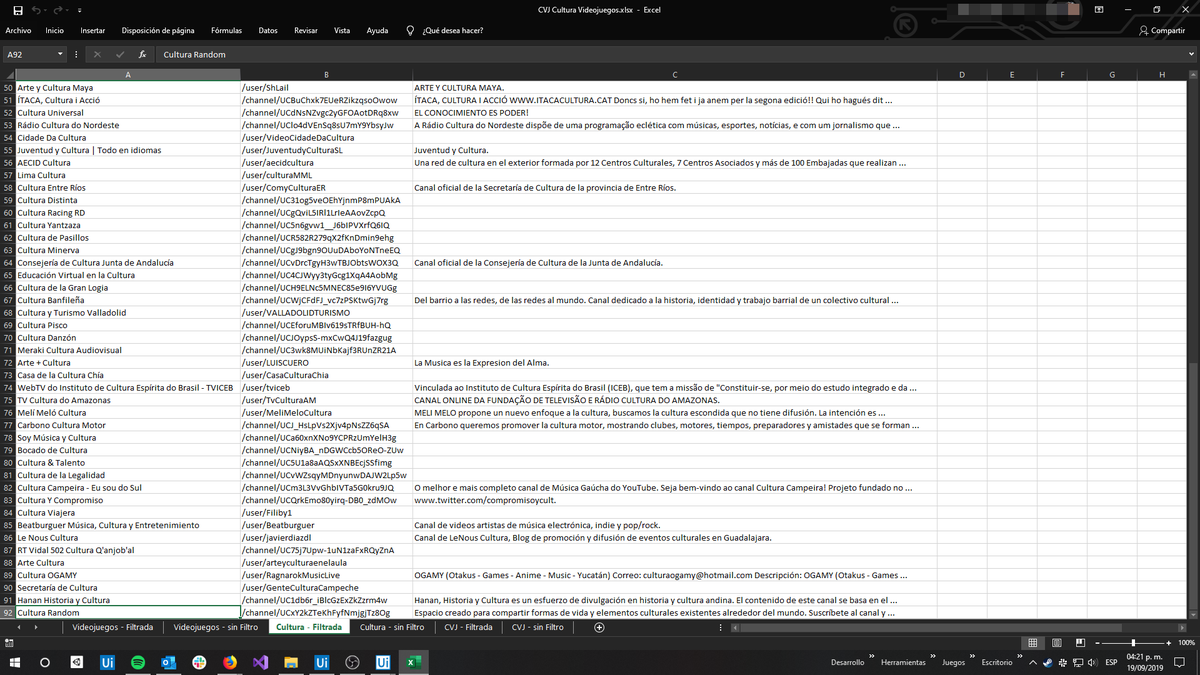Image resolution: width=1200 pixels, height=675 pixels.
Task: Click the Compartir share button
Action: [1162, 31]
